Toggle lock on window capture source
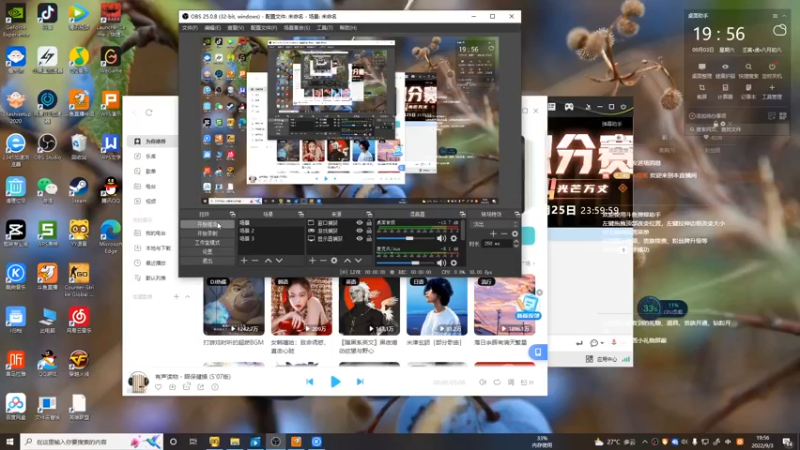Viewport: 800px width, 450px height. coord(369,223)
